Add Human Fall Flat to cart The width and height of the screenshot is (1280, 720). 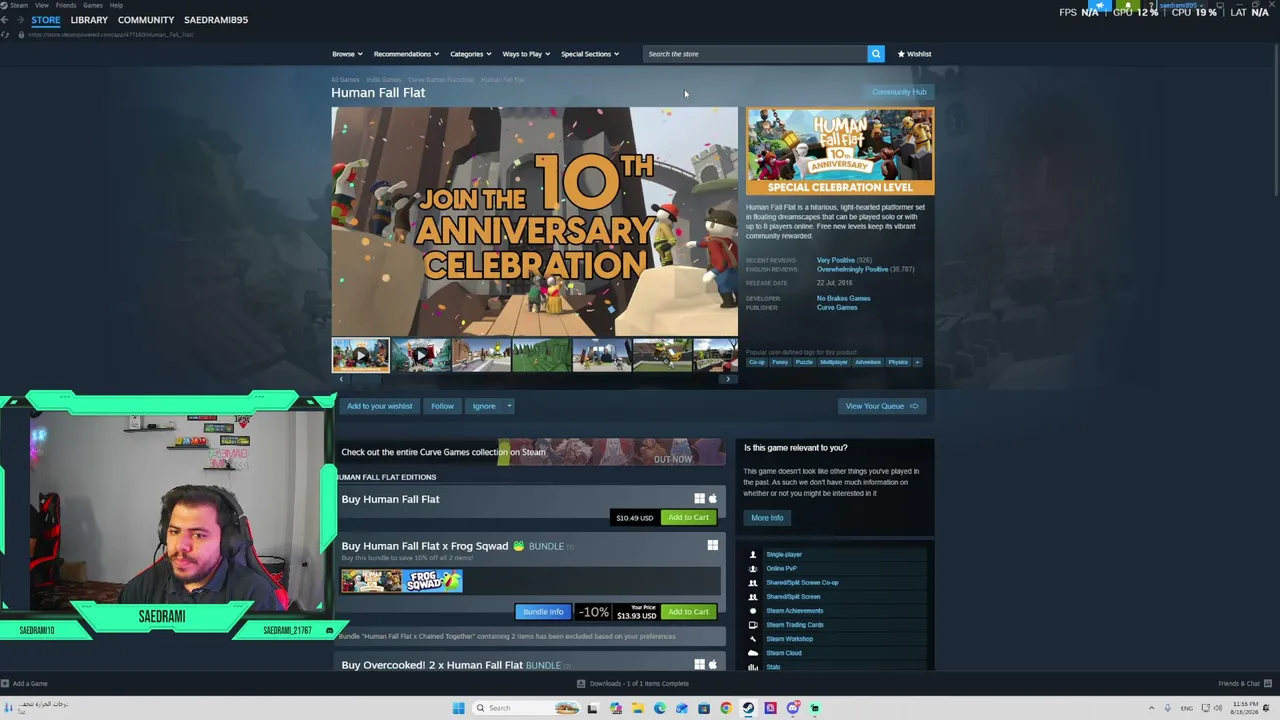pyautogui.click(x=688, y=517)
